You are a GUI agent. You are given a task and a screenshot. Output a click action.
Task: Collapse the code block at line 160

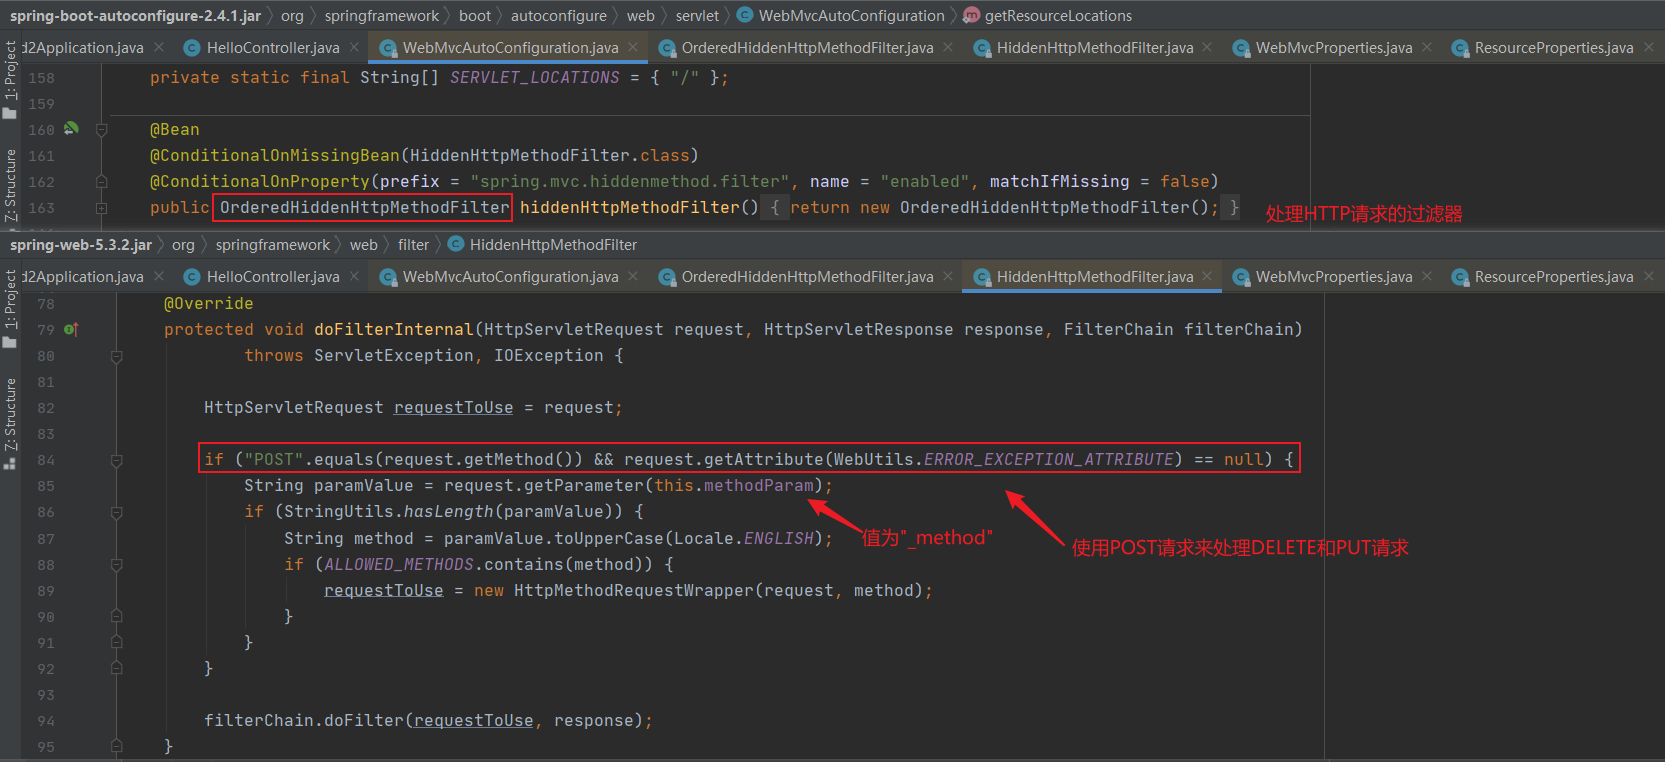101,130
